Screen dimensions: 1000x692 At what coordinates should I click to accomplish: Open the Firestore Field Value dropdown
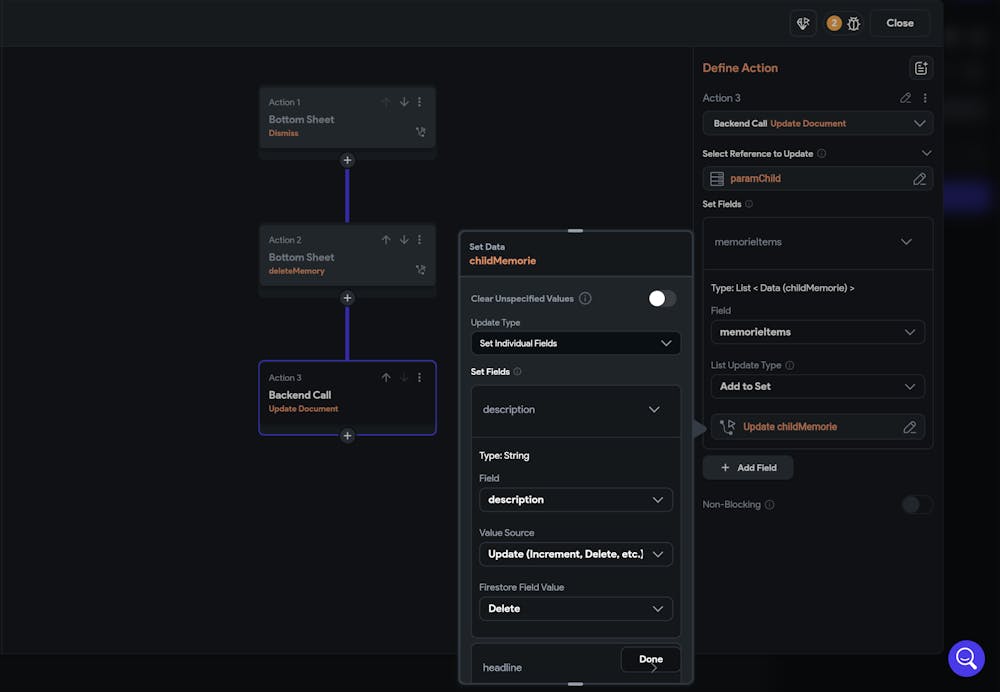point(575,608)
